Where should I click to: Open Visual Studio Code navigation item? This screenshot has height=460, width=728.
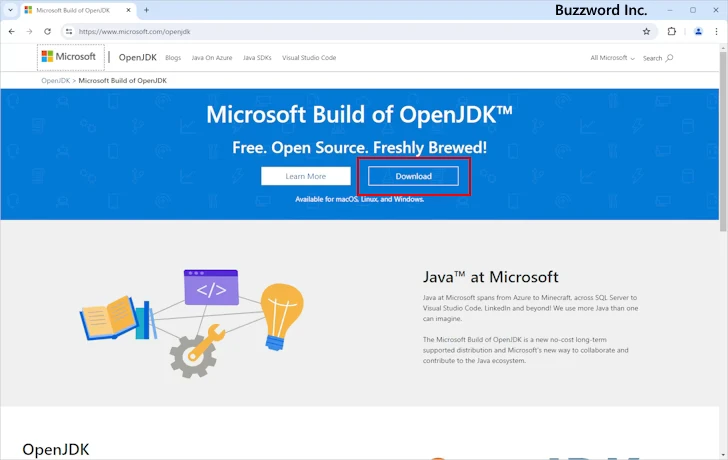(x=309, y=58)
